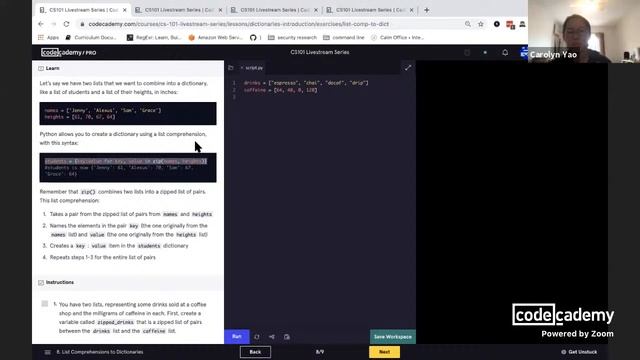Click the caffeine list code line
This screenshot has width=640, height=360.
click(280, 90)
